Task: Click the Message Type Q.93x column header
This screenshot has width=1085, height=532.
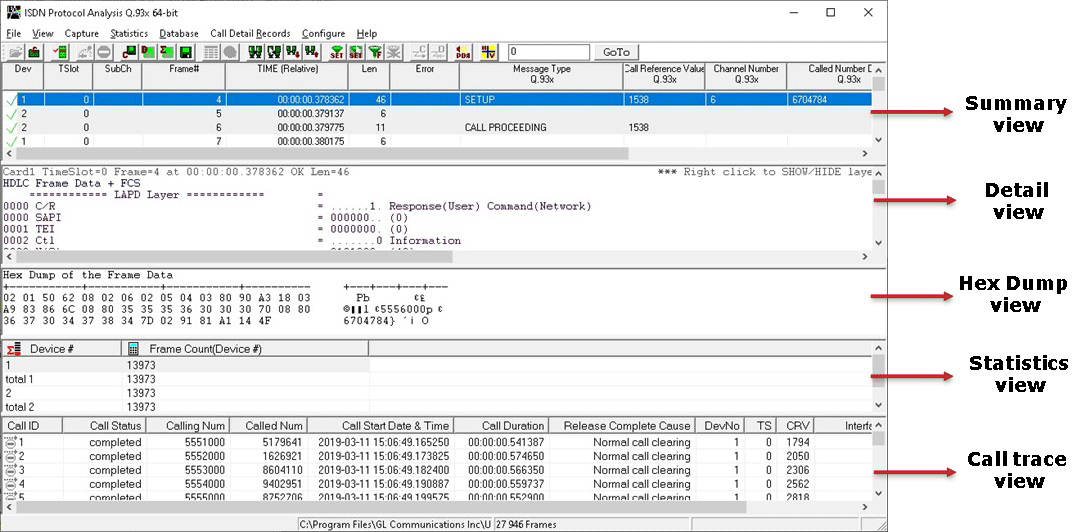Action: coord(541,75)
